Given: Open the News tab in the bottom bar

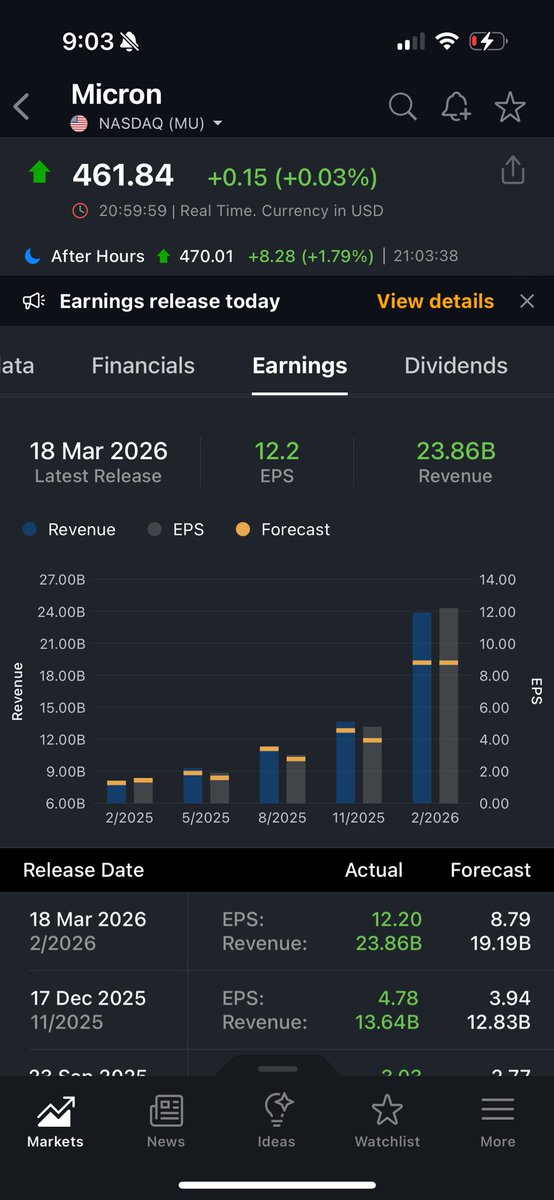Looking at the screenshot, I should click(x=166, y=1121).
